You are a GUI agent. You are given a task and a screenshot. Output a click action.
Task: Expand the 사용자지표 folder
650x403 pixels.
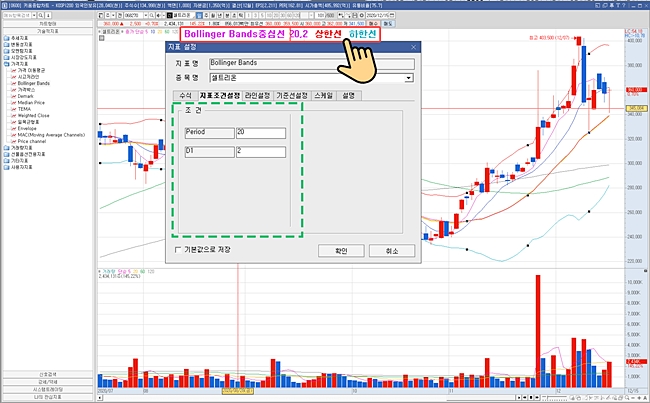(x=6, y=167)
